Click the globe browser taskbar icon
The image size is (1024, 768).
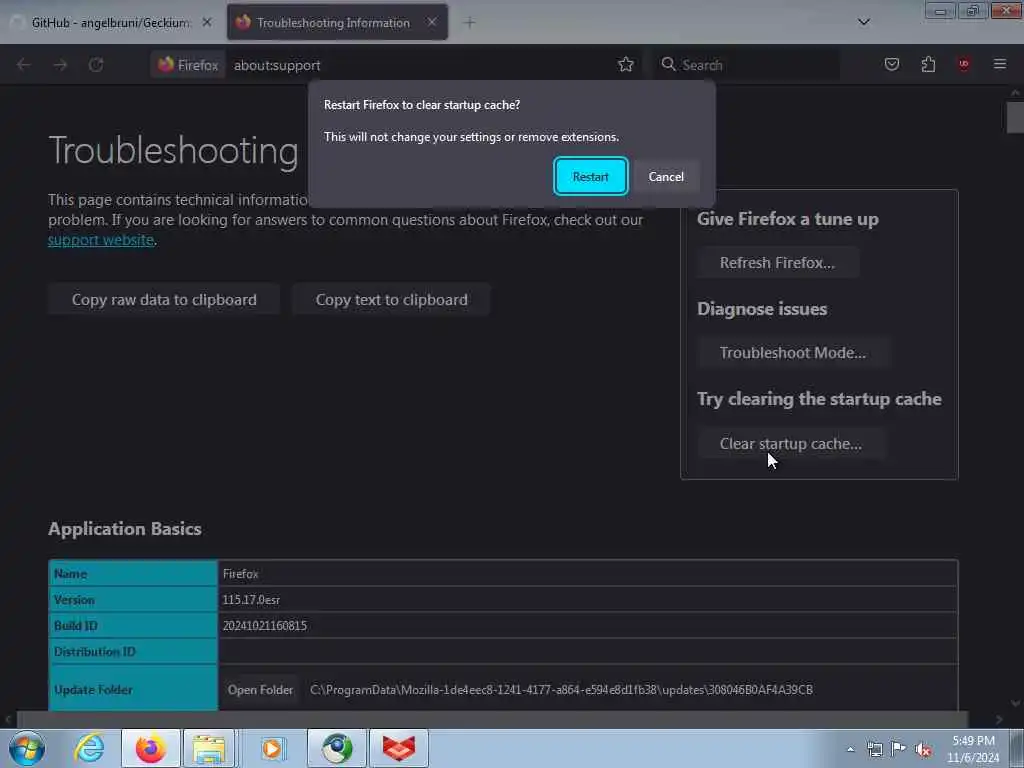337,748
